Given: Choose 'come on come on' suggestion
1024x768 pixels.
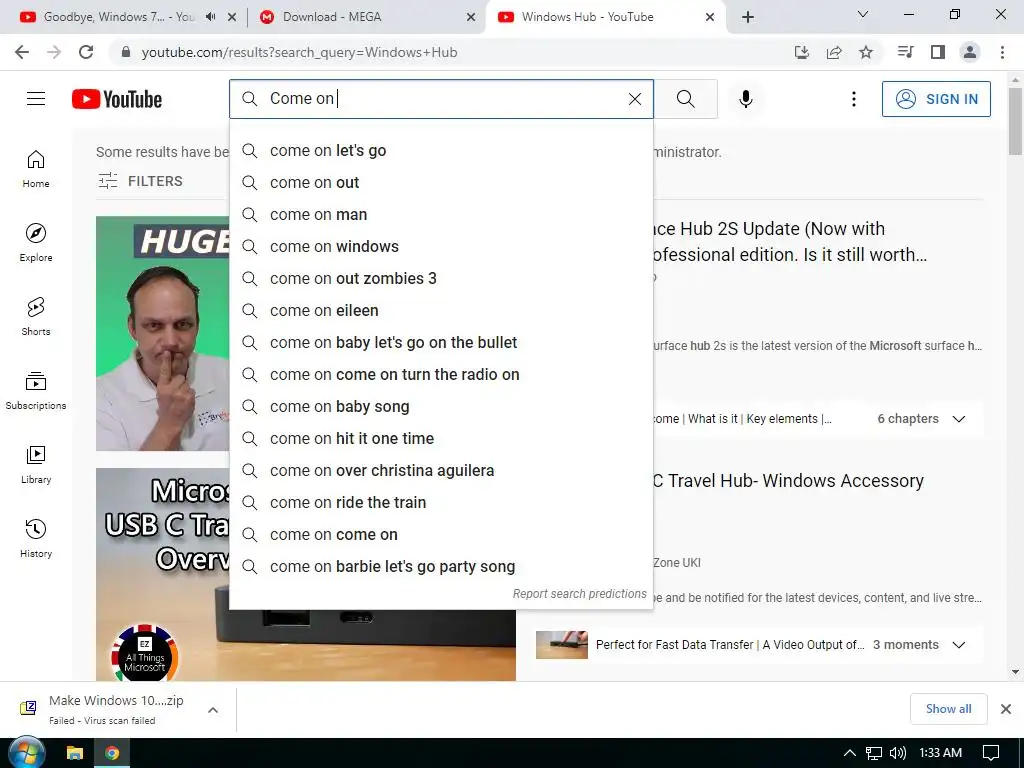Looking at the screenshot, I should point(441,535).
